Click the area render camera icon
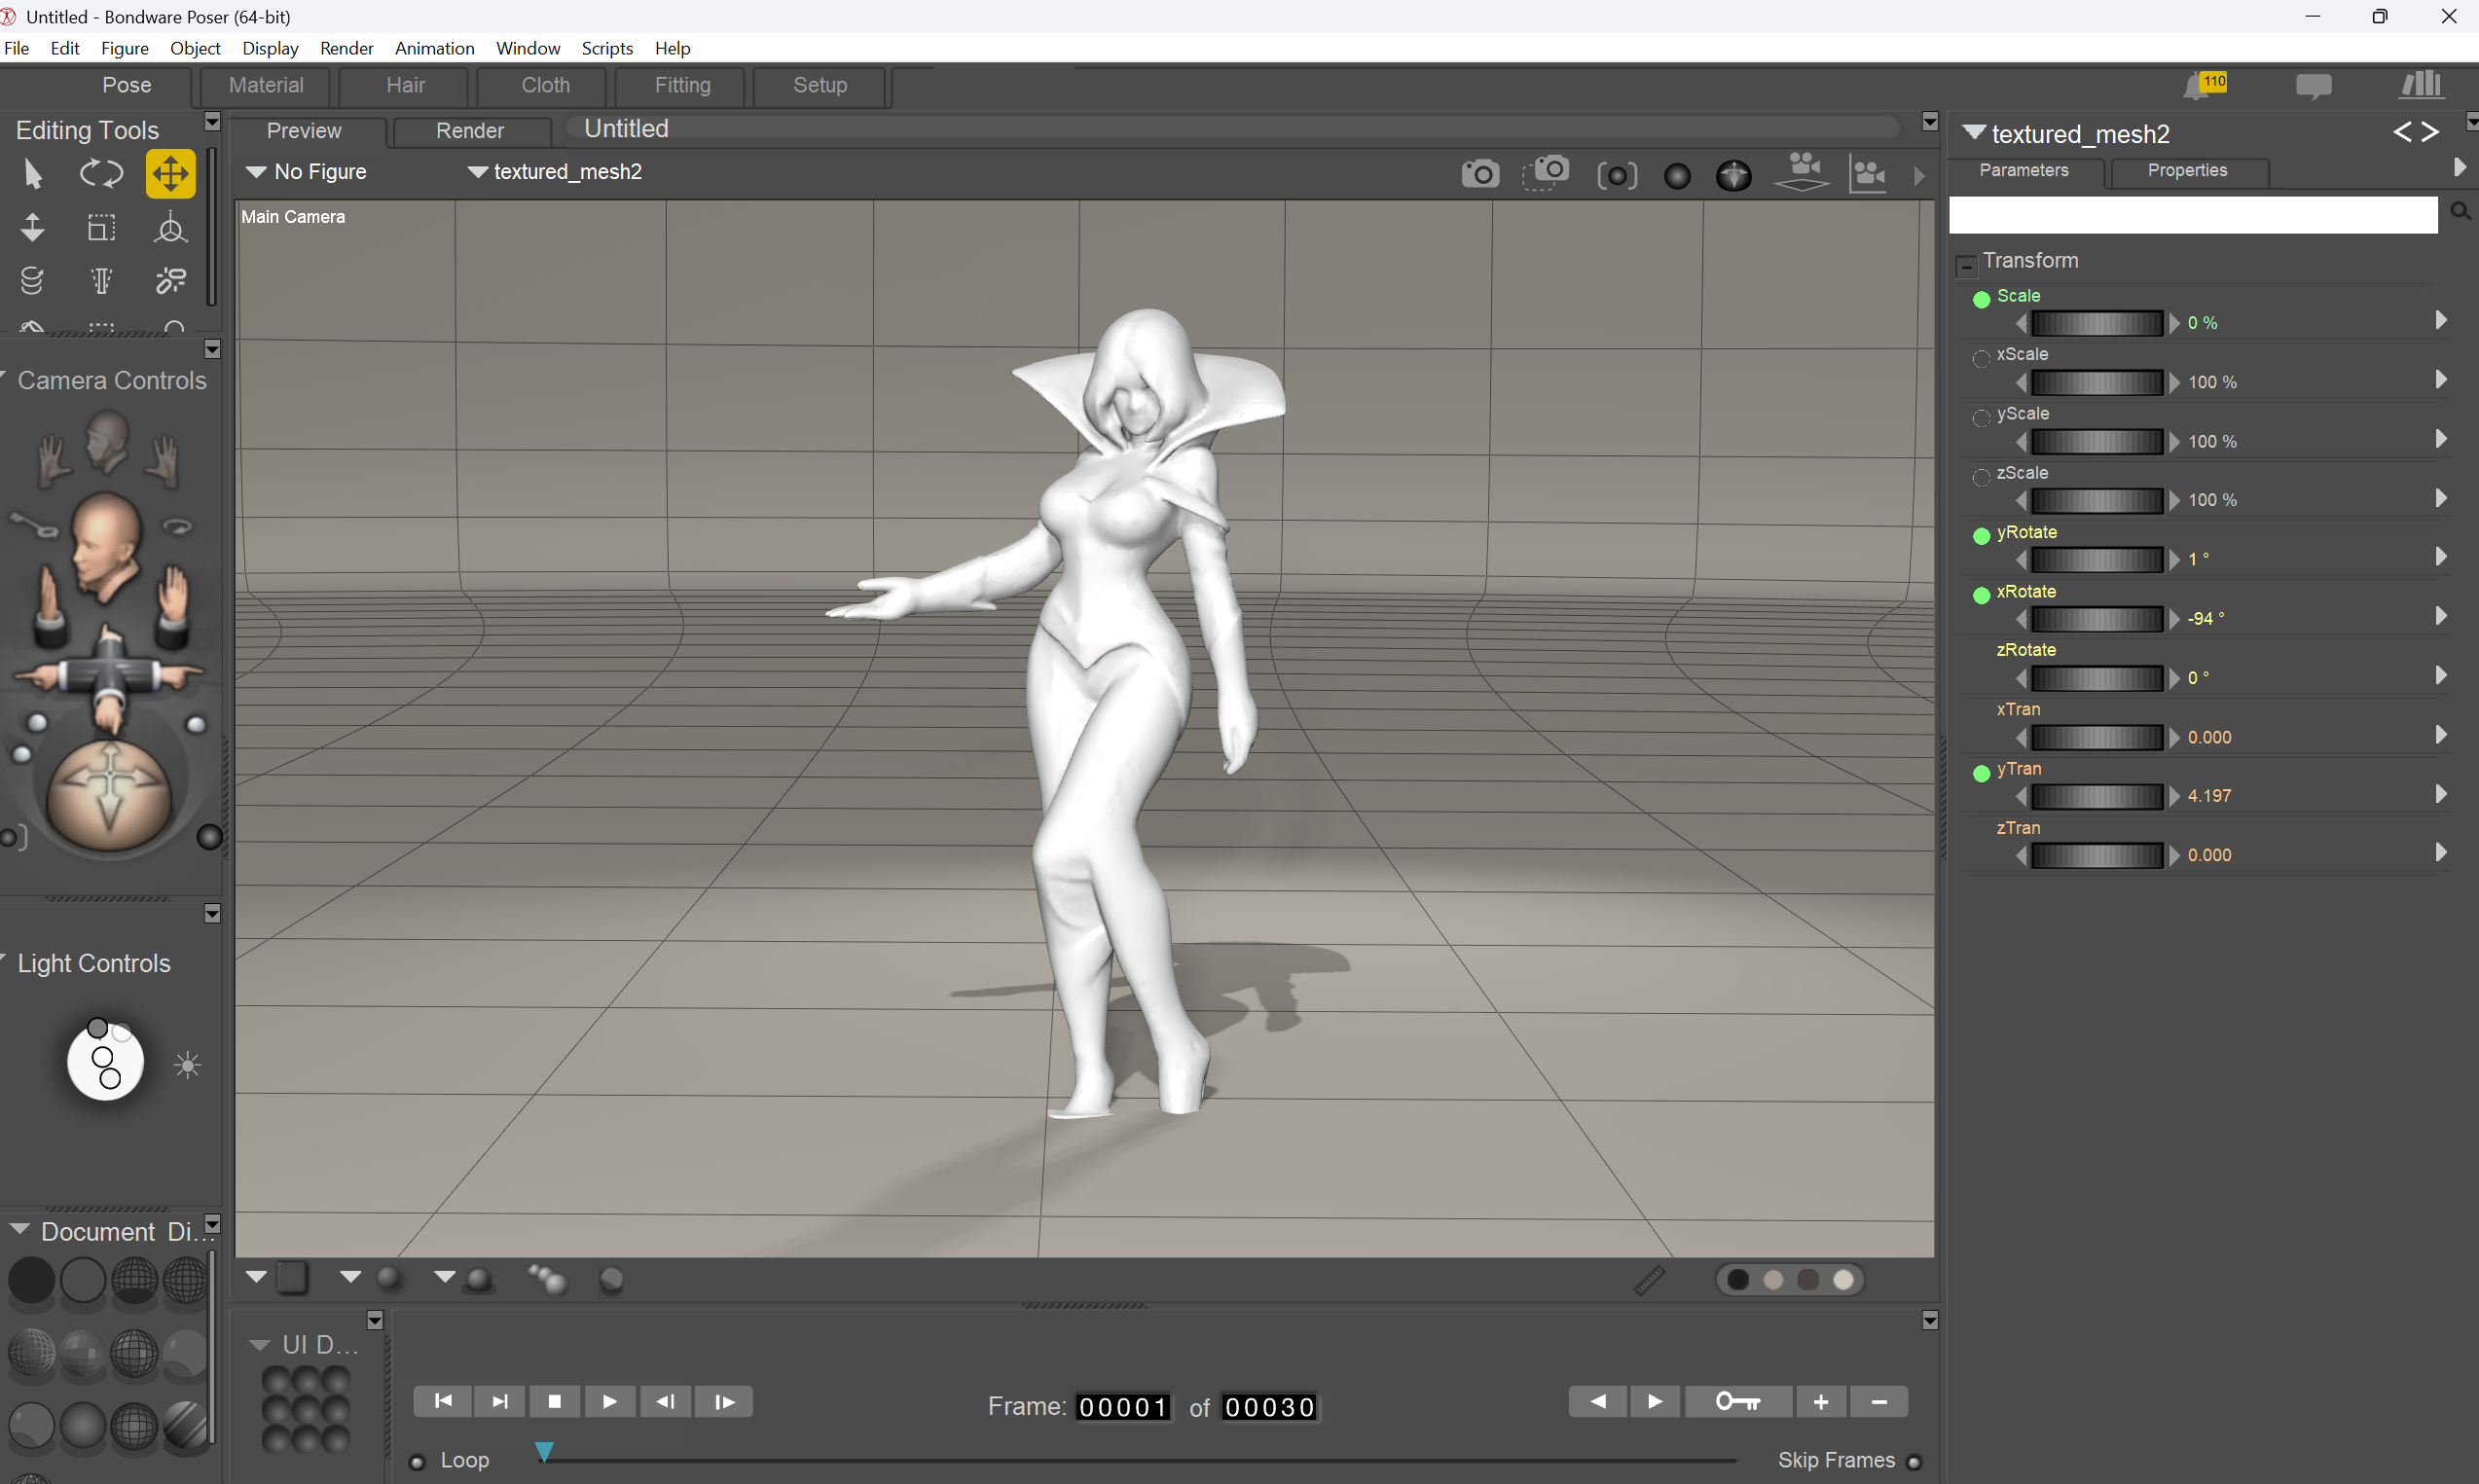Image resolution: width=2479 pixels, height=1484 pixels. tap(1546, 172)
